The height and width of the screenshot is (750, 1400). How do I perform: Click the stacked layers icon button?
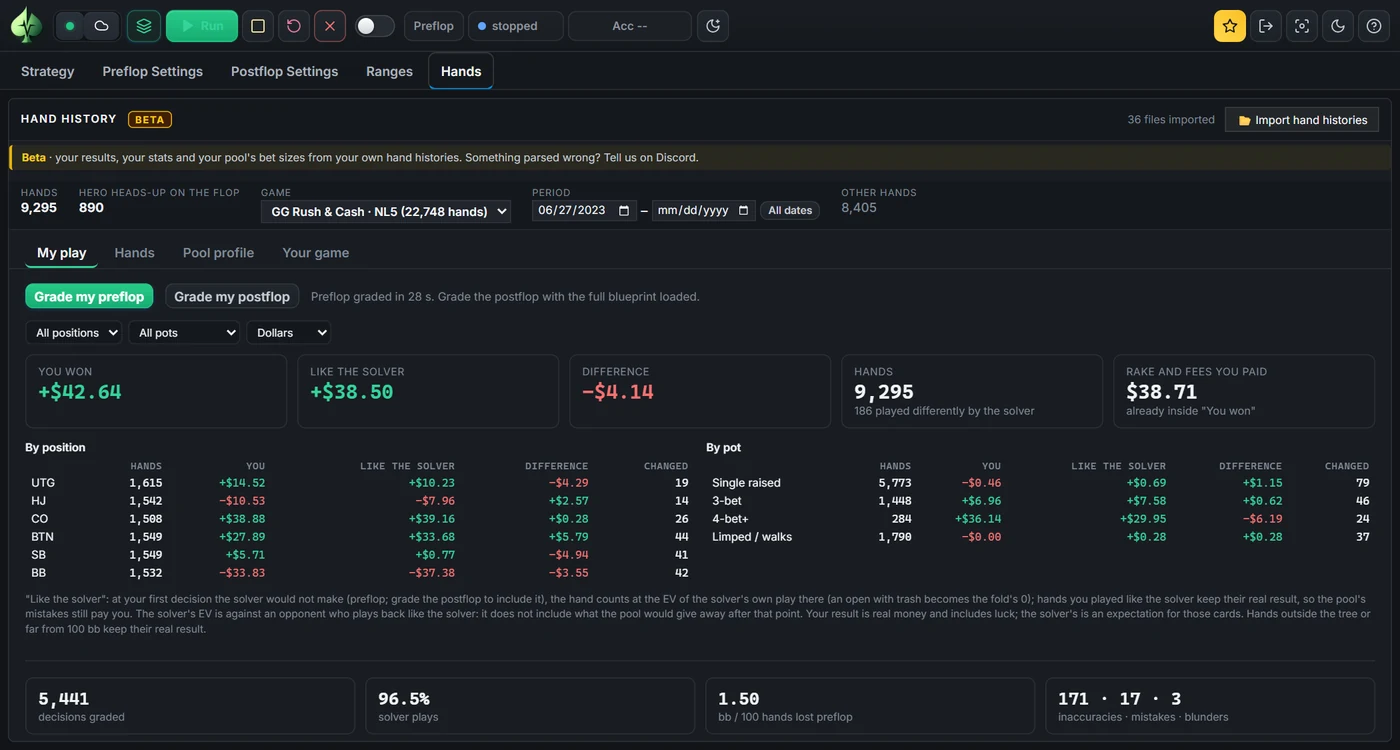(144, 26)
